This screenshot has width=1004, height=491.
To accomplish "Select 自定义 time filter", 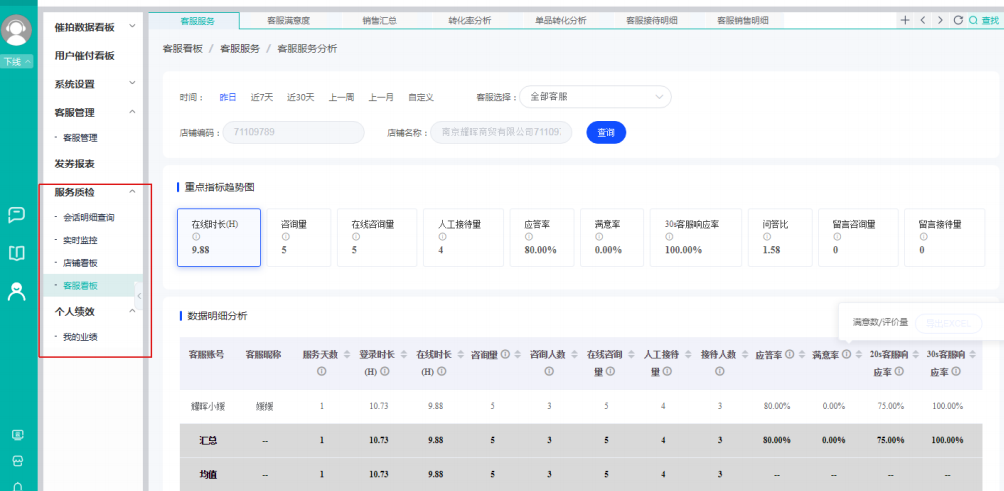I will click(x=421, y=97).
